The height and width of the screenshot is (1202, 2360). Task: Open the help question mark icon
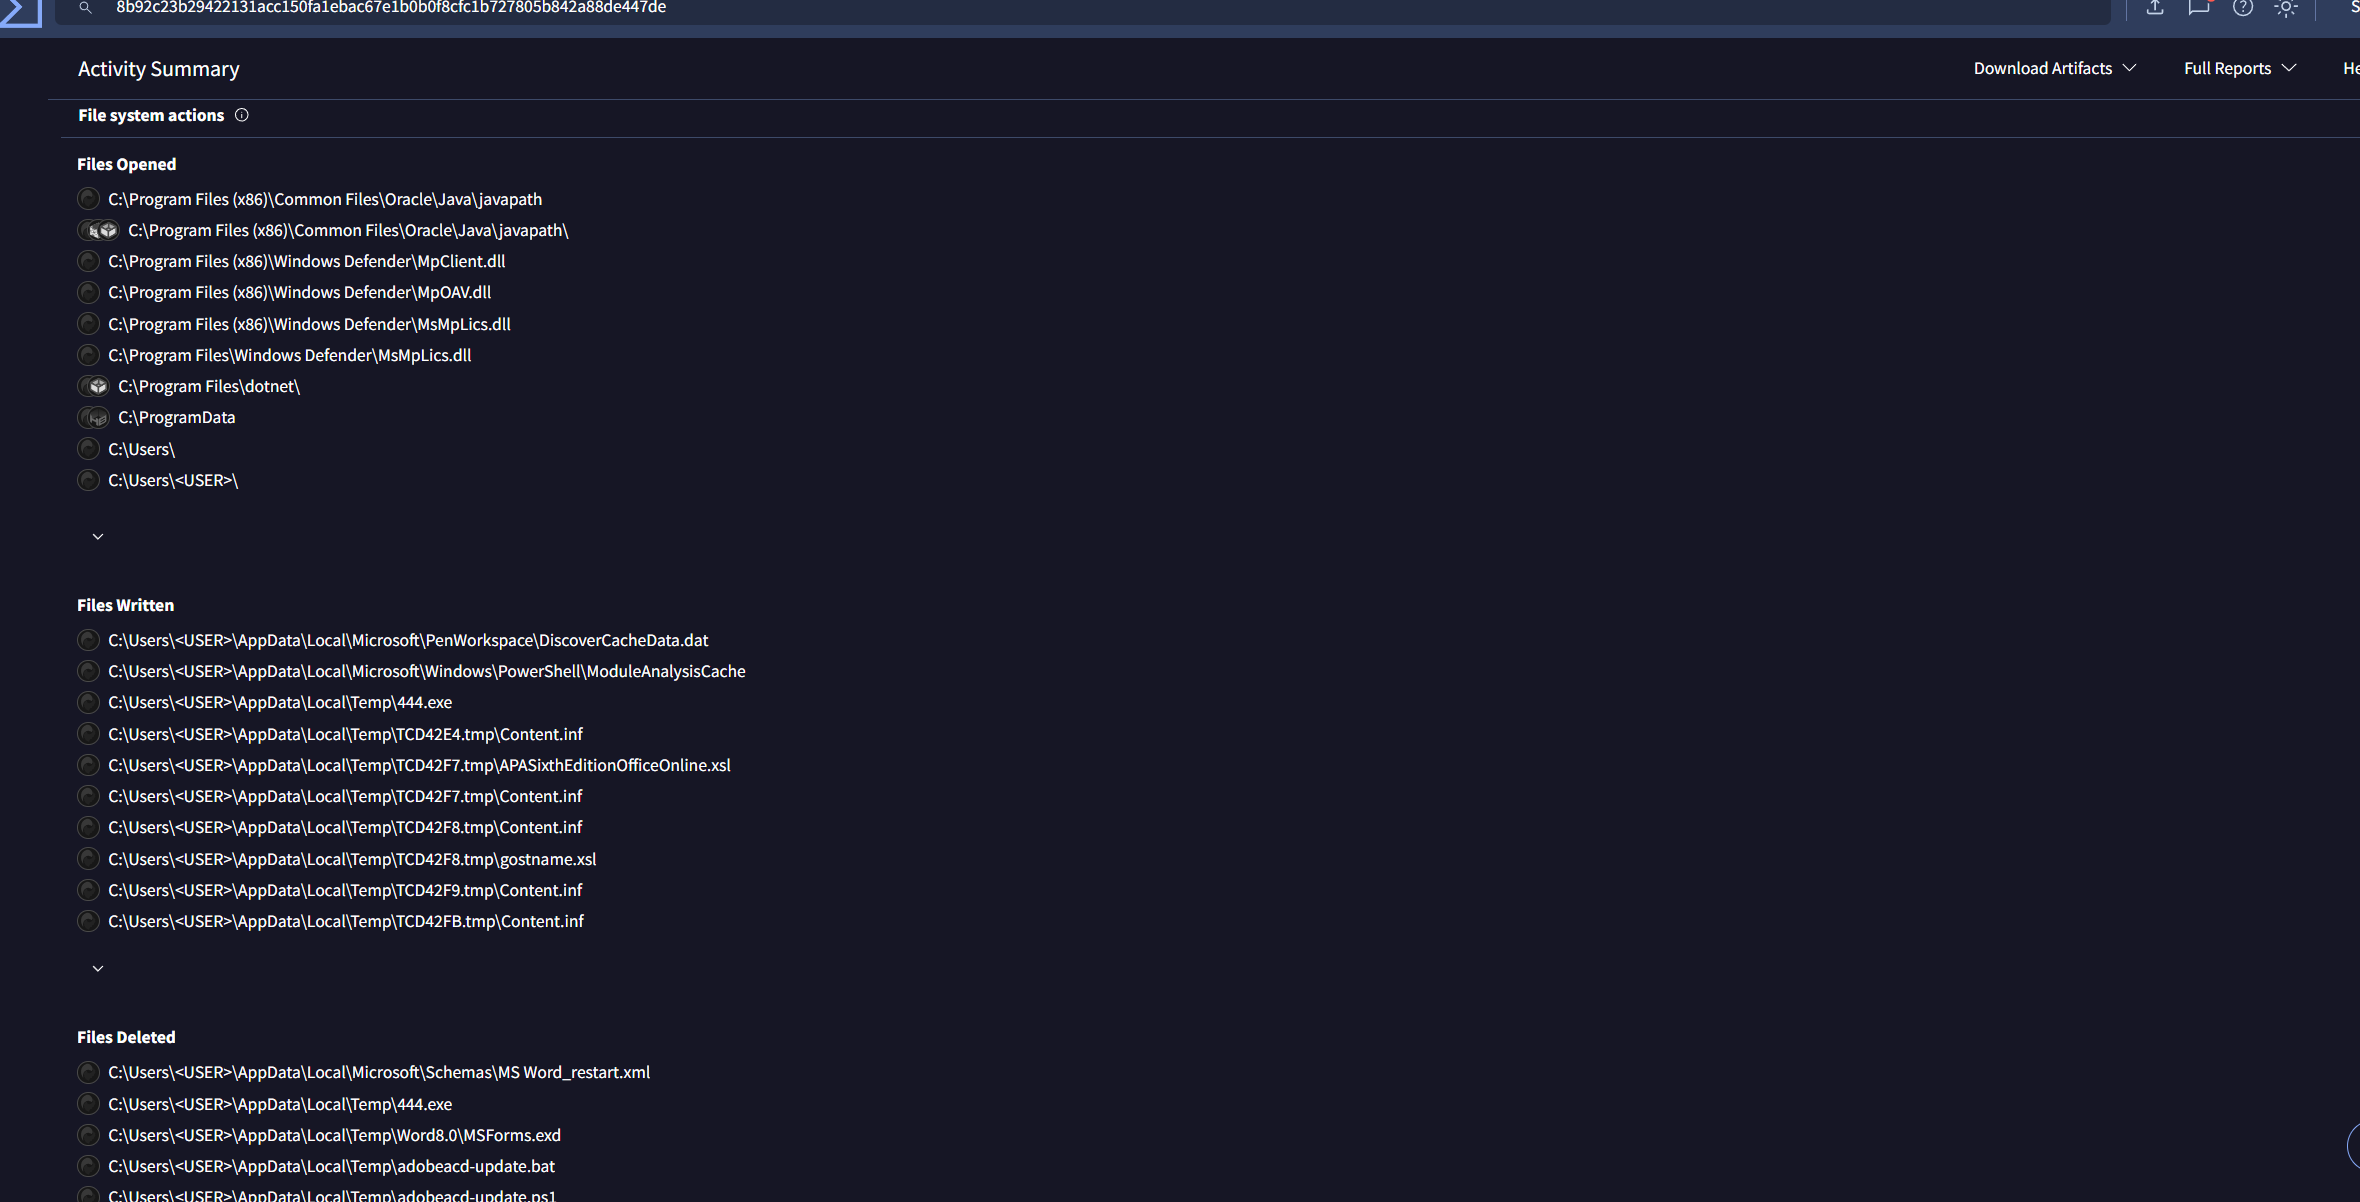[x=2243, y=8]
